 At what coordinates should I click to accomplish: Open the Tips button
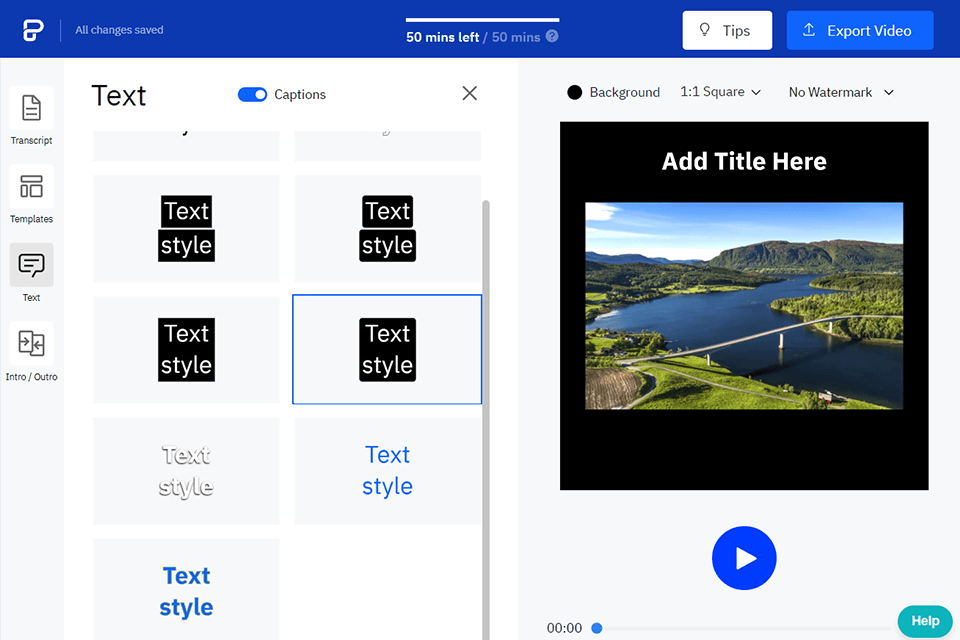[727, 30]
